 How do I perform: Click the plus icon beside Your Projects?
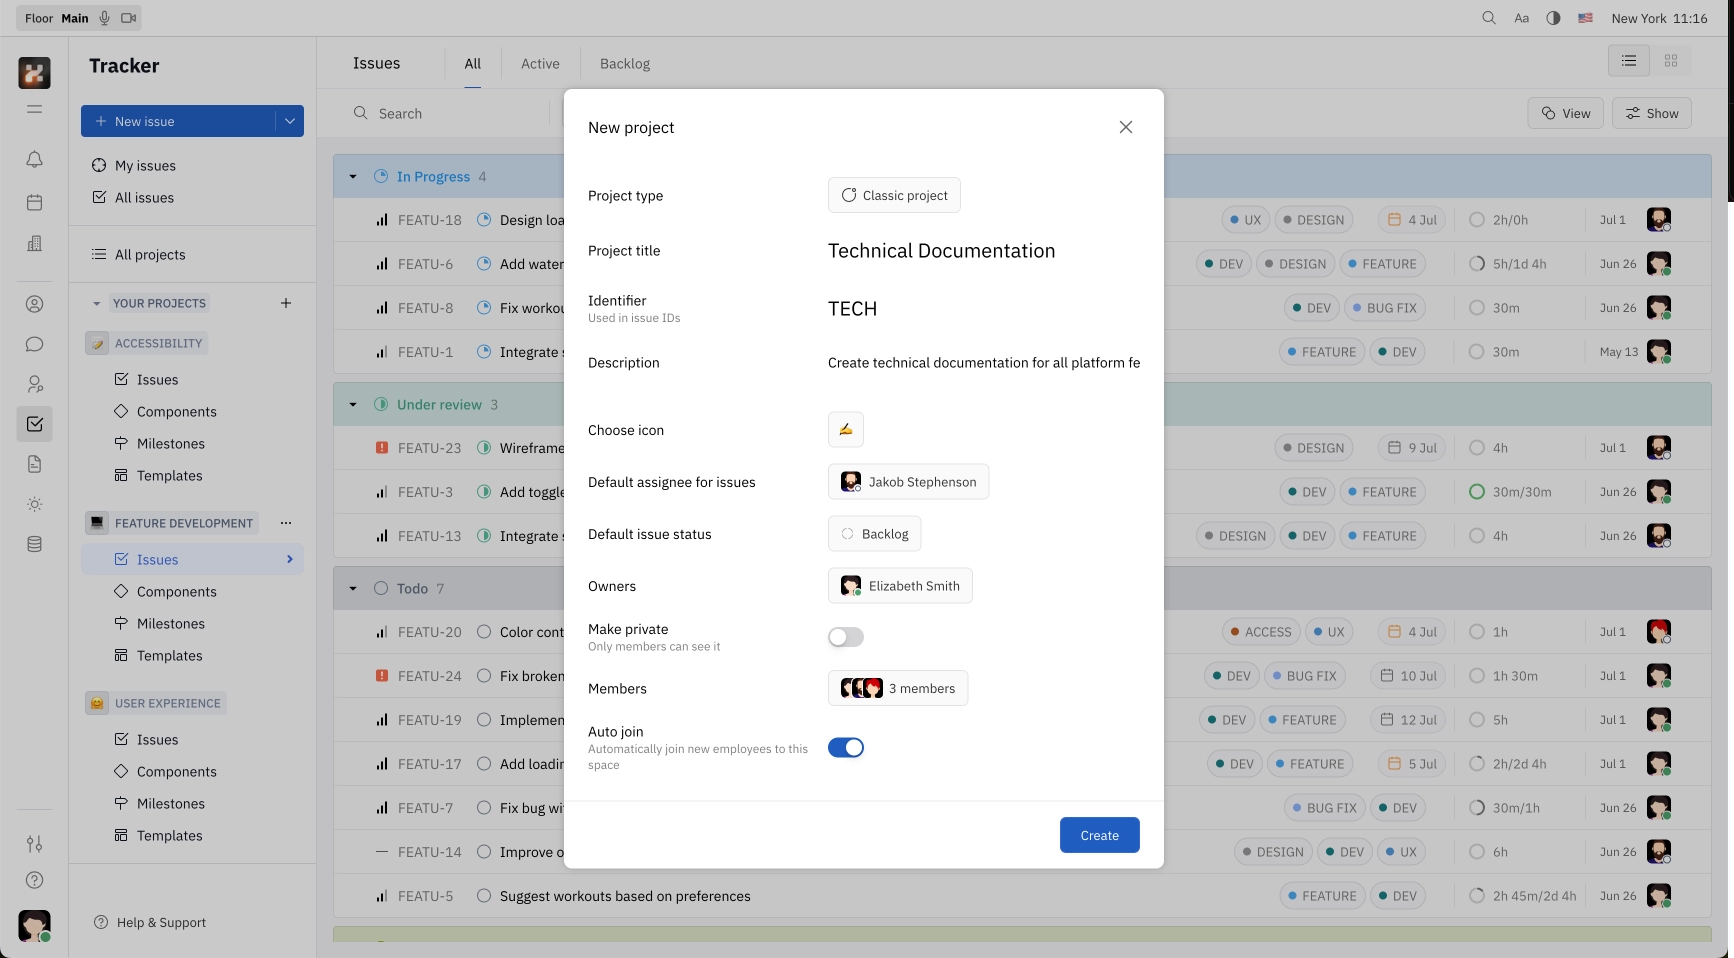[x=286, y=303]
